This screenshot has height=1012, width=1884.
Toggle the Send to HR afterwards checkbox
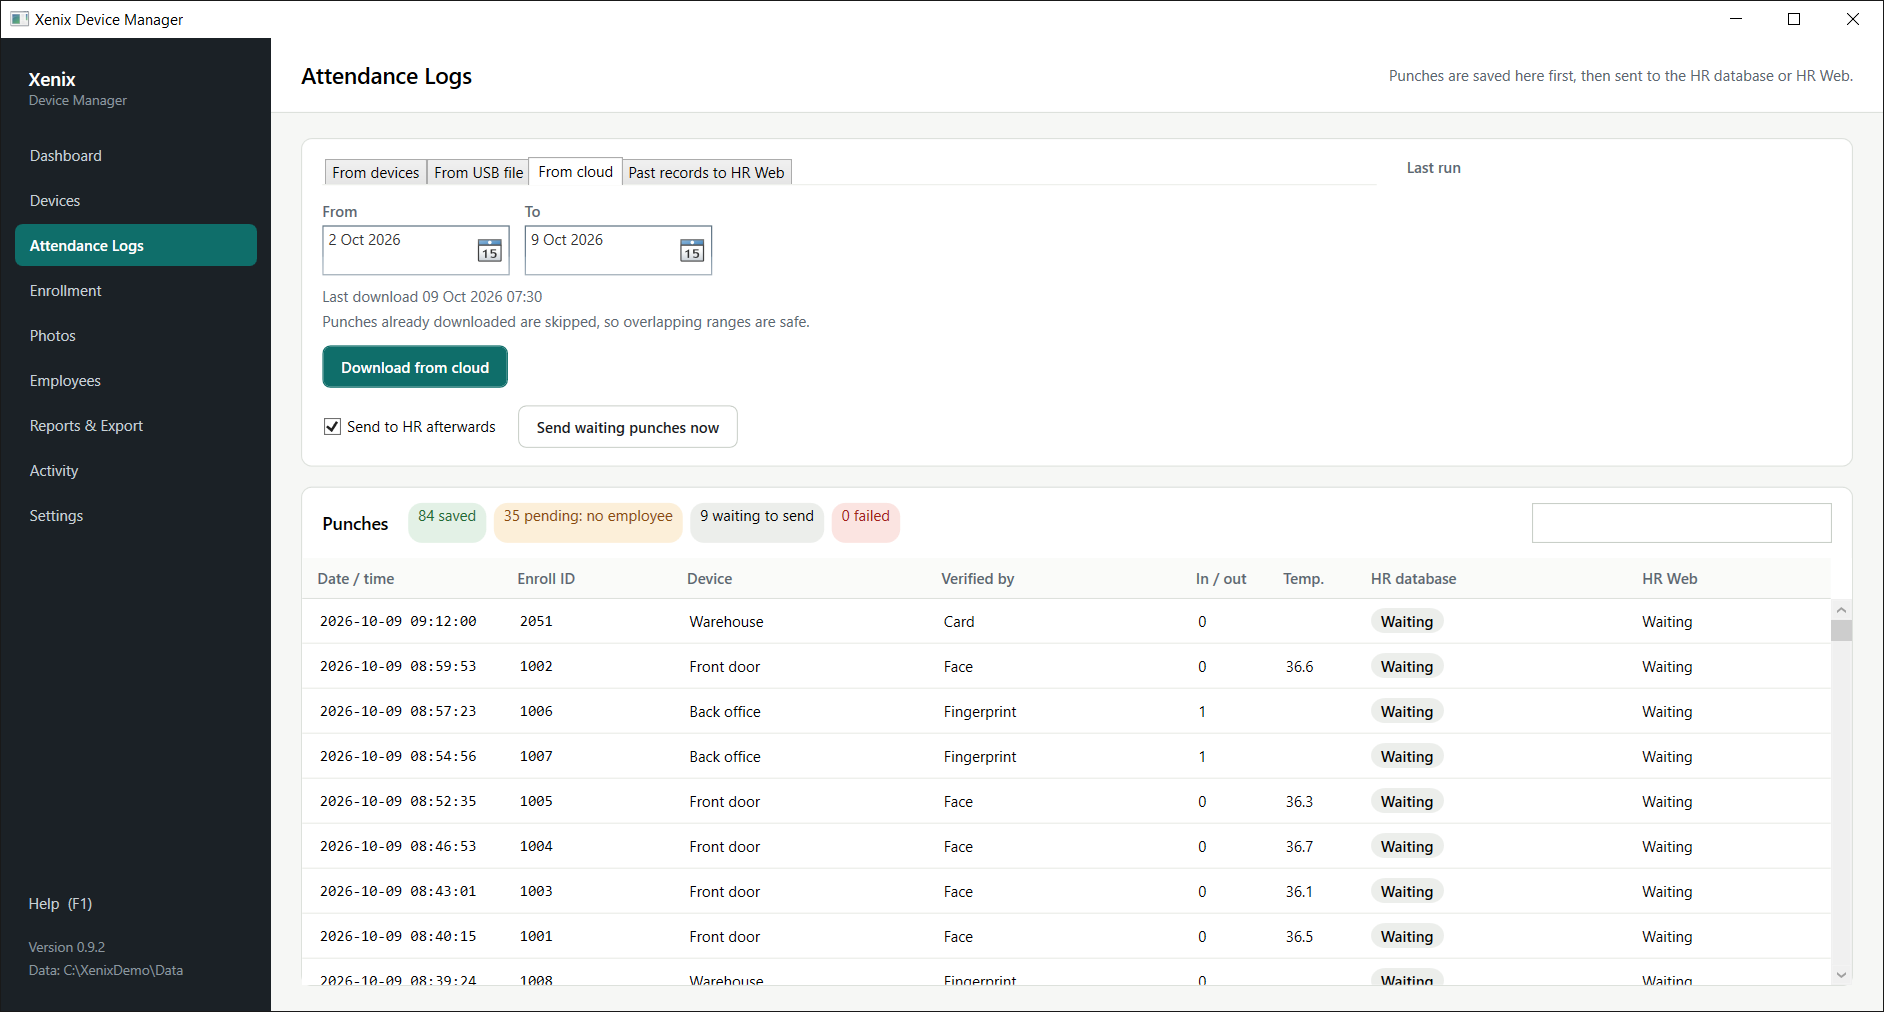tap(333, 427)
